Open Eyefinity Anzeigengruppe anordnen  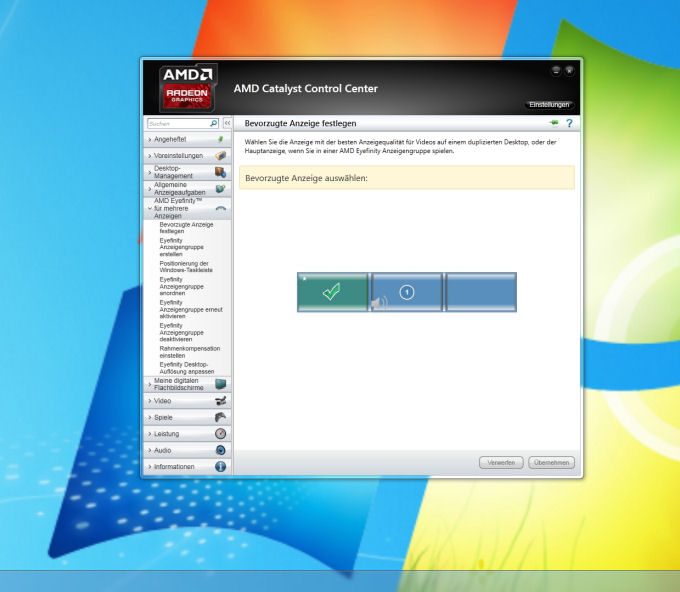tap(181, 286)
